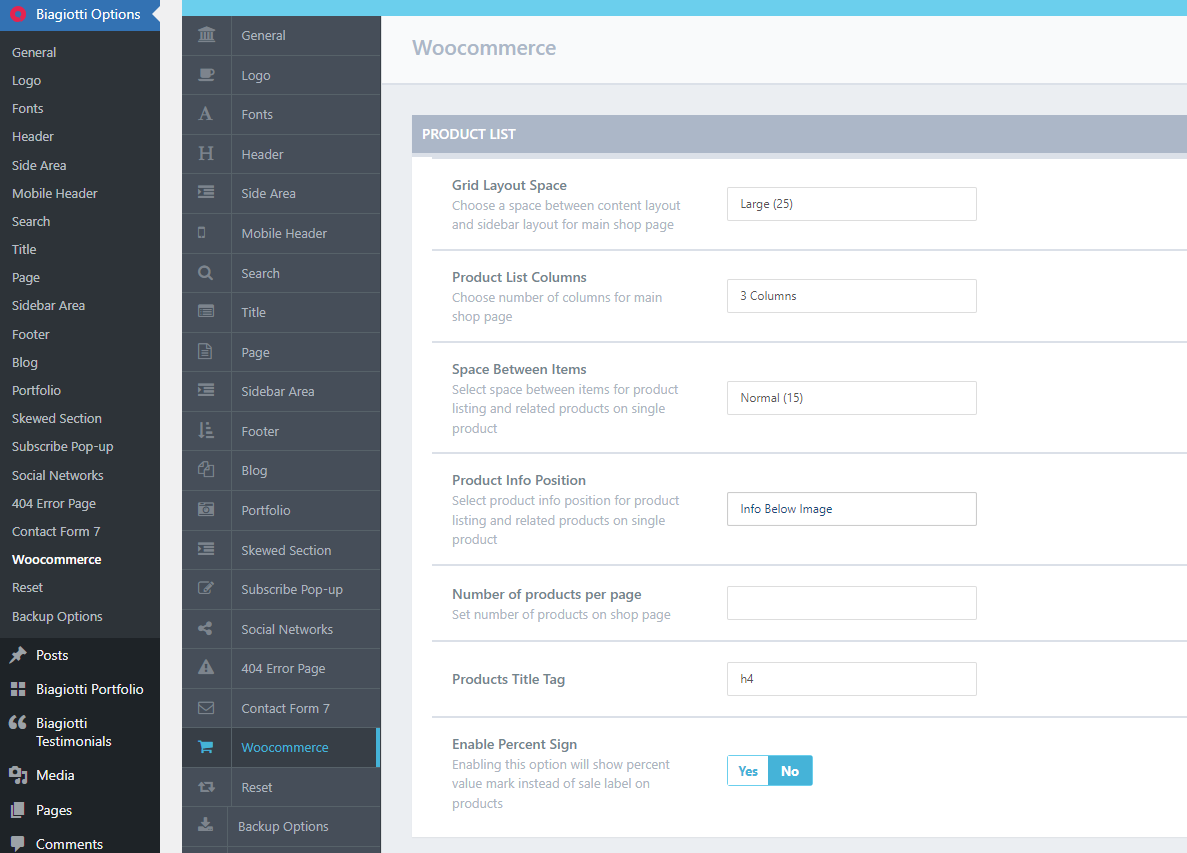This screenshot has height=853, width=1187.
Task: Open Backup Options tab in options panel
Action: (282, 827)
